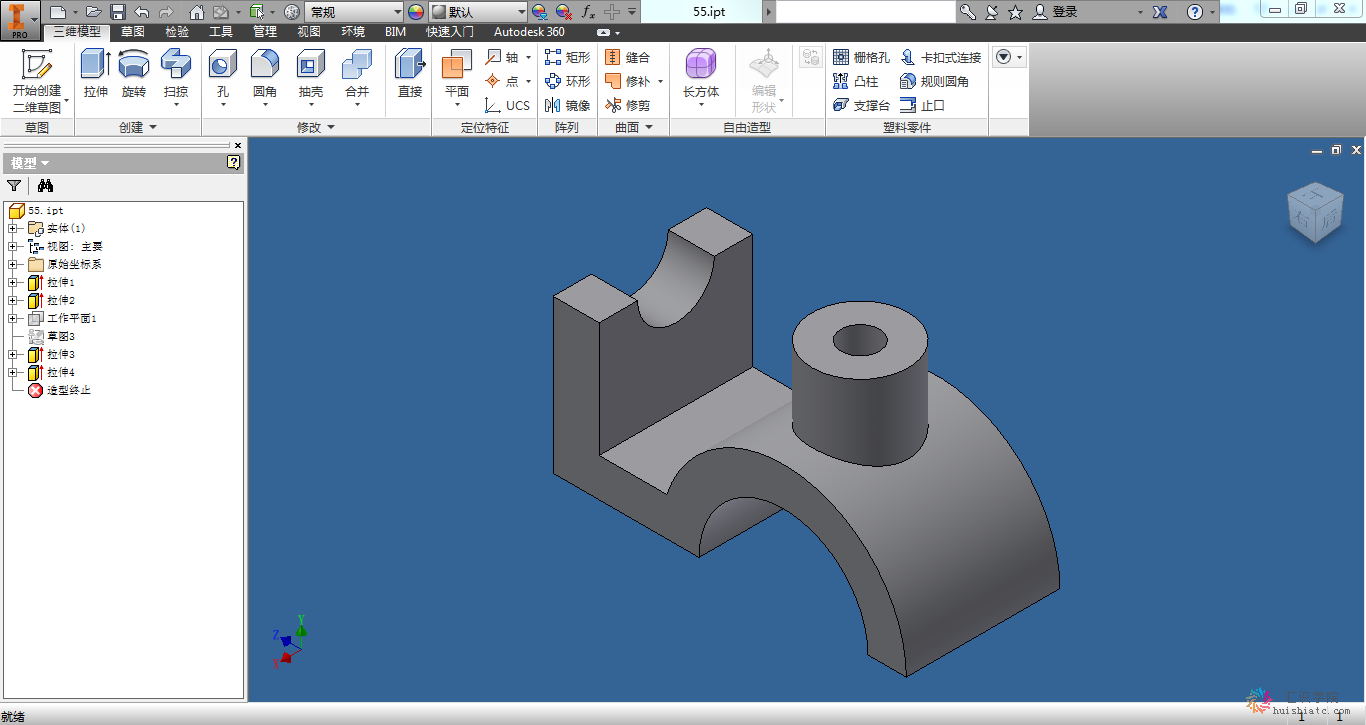Open the color wheel appearance adjust icon
Viewport: 1366px width, 725px height.
416,12
